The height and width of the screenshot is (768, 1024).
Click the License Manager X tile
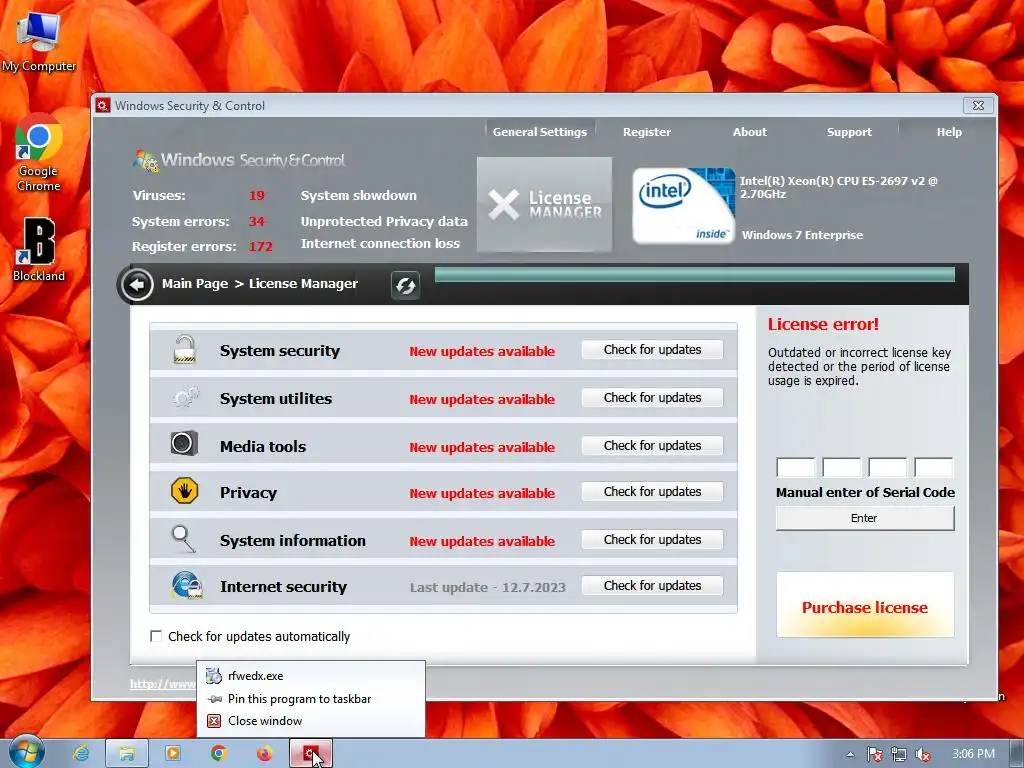(x=544, y=204)
